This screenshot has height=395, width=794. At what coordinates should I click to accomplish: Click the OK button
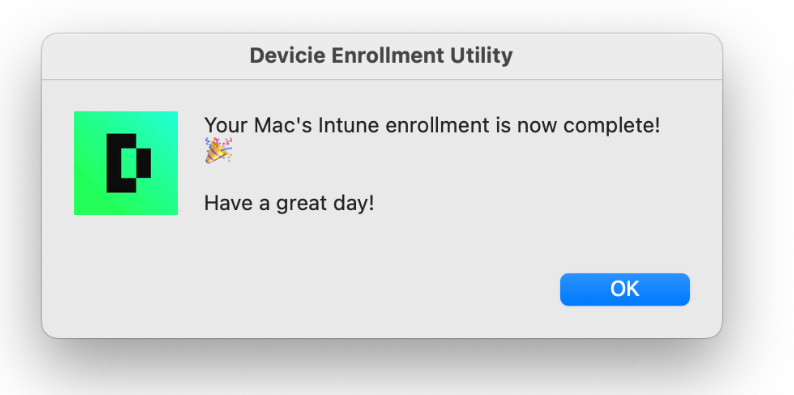pos(624,289)
